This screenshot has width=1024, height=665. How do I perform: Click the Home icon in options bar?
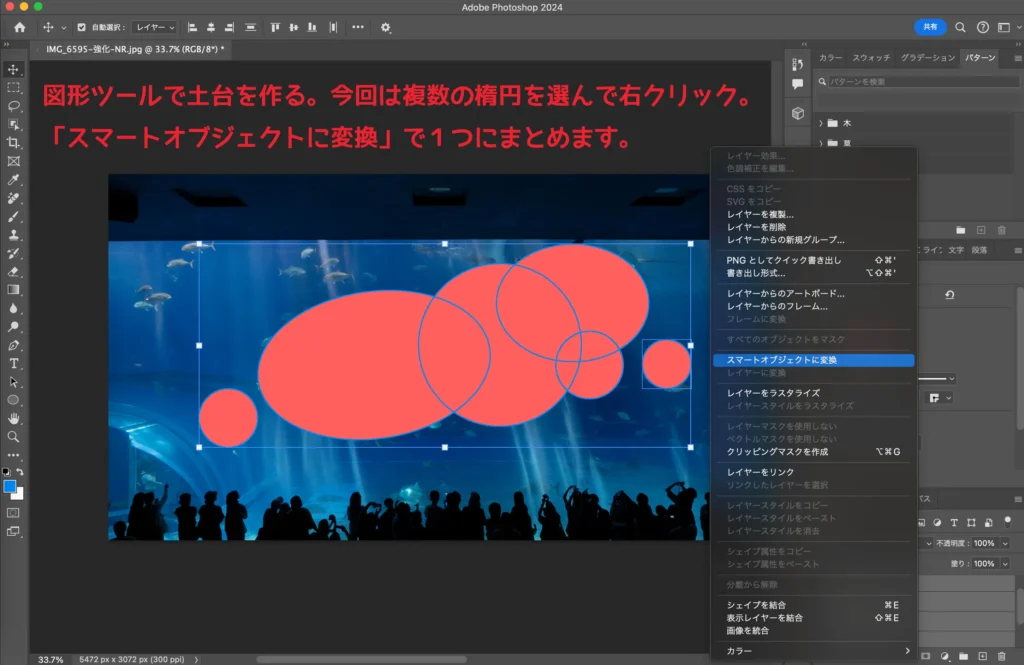coord(19,27)
